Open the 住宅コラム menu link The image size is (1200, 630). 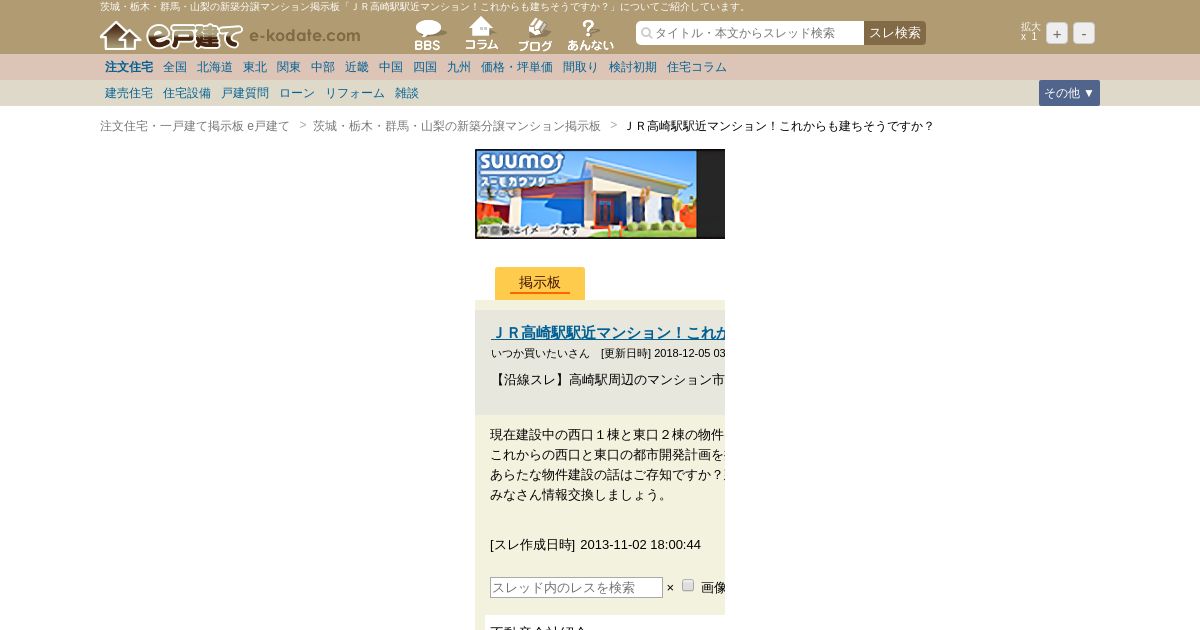pos(697,67)
